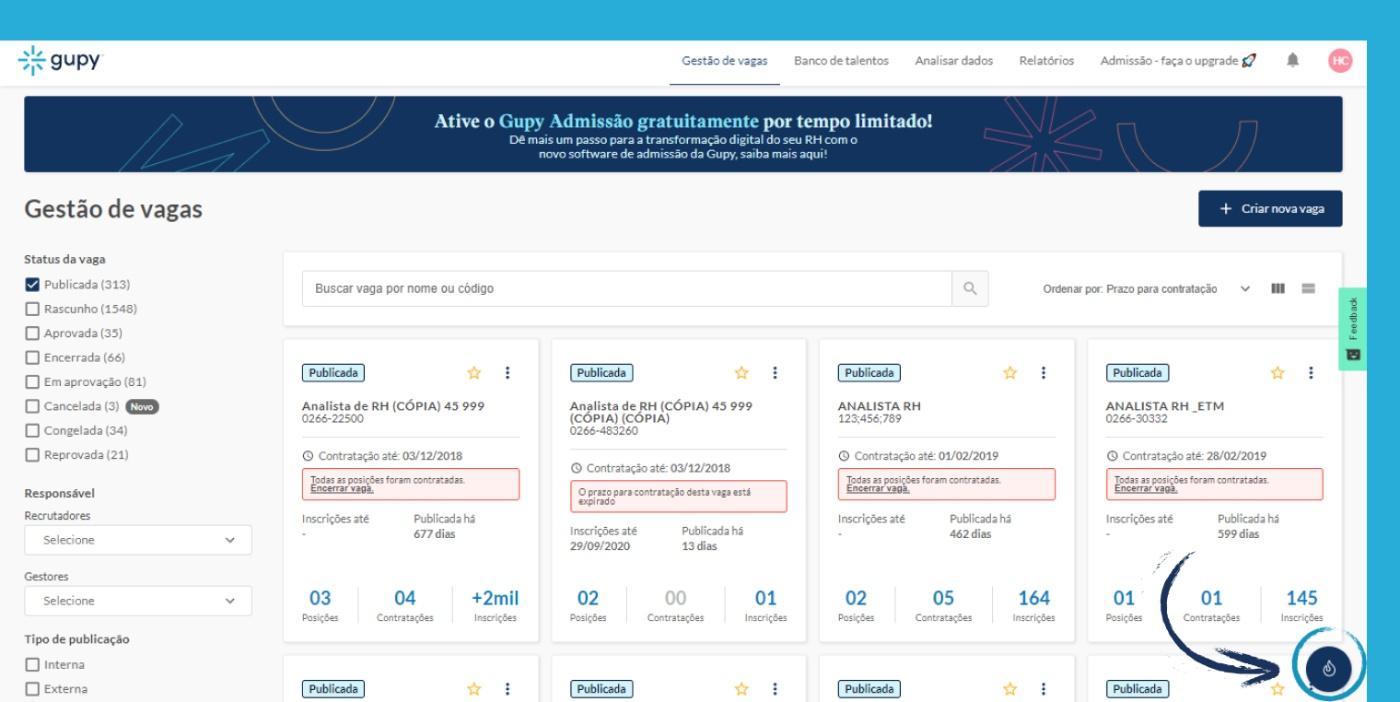1400x702 pixels.
Task: Go to Banco de talentos tab
Action: pyautogui.click(x=840, y=61)
